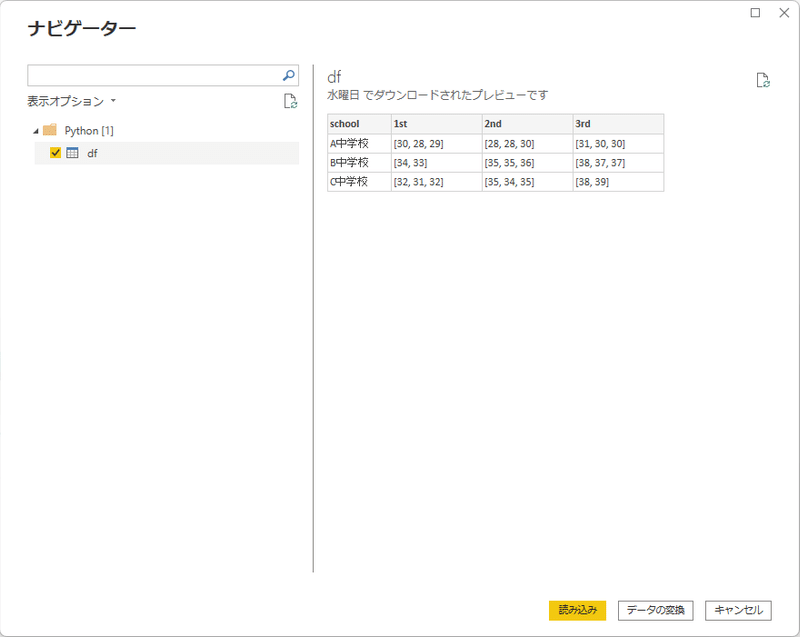Click the データの変換 button
This screenshot has height=637, width=800.
pos(655,610)
